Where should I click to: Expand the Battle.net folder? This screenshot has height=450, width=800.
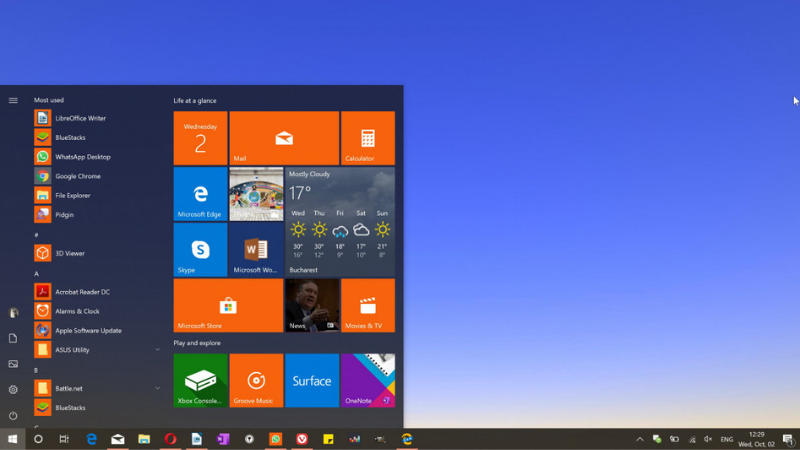point(97,389)
